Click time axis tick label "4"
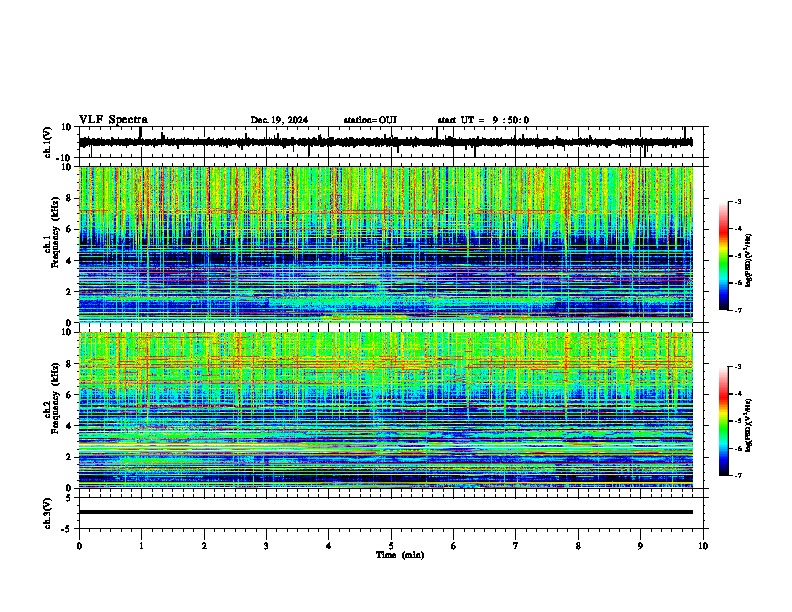Screen dimensions: 792x612 [x=329, y=546]
